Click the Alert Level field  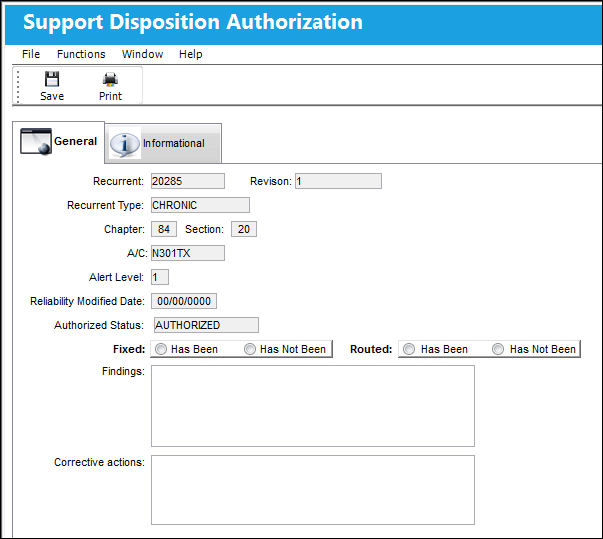point(160,277)
